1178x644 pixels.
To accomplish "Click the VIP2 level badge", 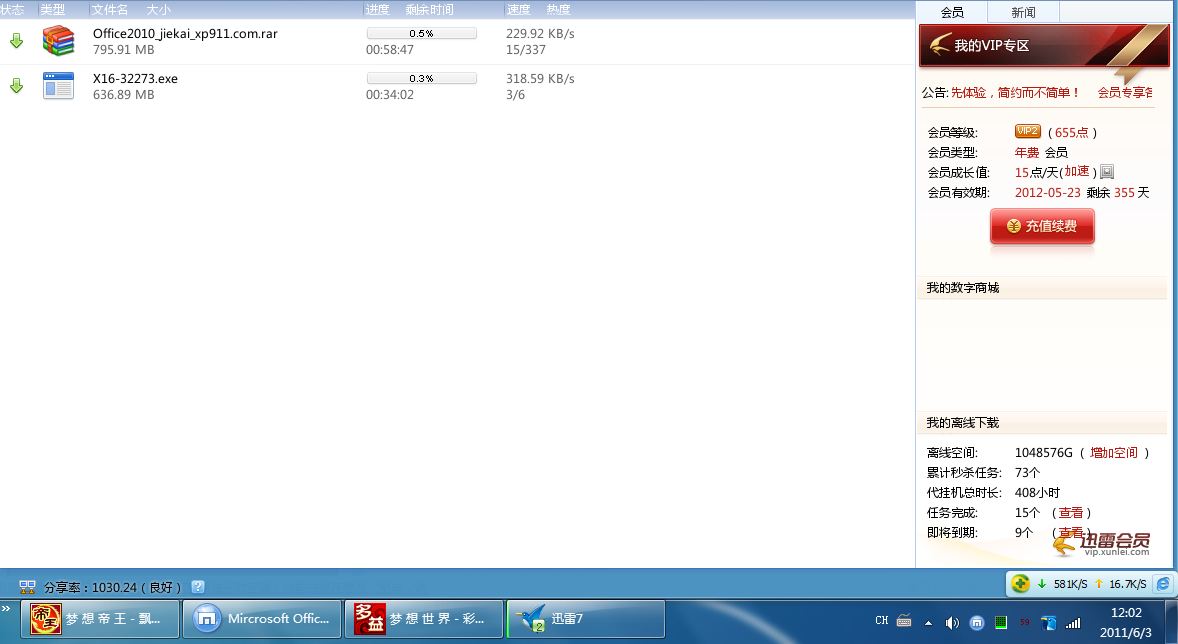I will (1027, 132).
